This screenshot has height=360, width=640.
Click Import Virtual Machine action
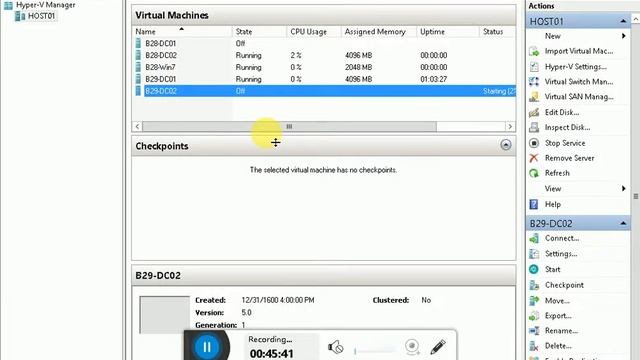tap(578, 51)
